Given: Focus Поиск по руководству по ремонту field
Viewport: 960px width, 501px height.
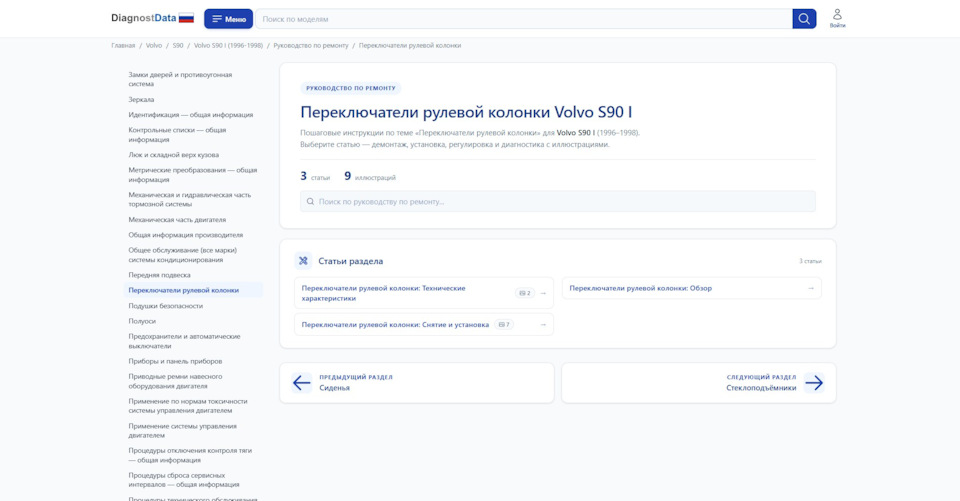Looking at the screenshot, I should pos(557,202).
